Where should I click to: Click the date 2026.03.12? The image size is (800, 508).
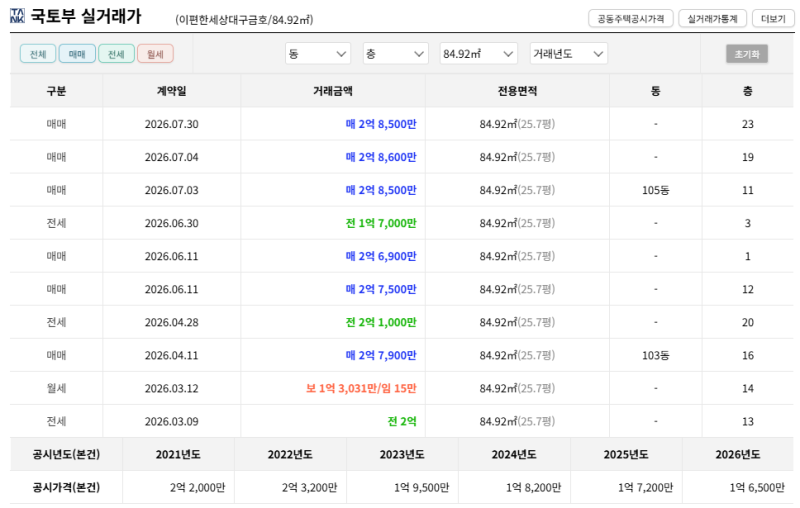171,389
